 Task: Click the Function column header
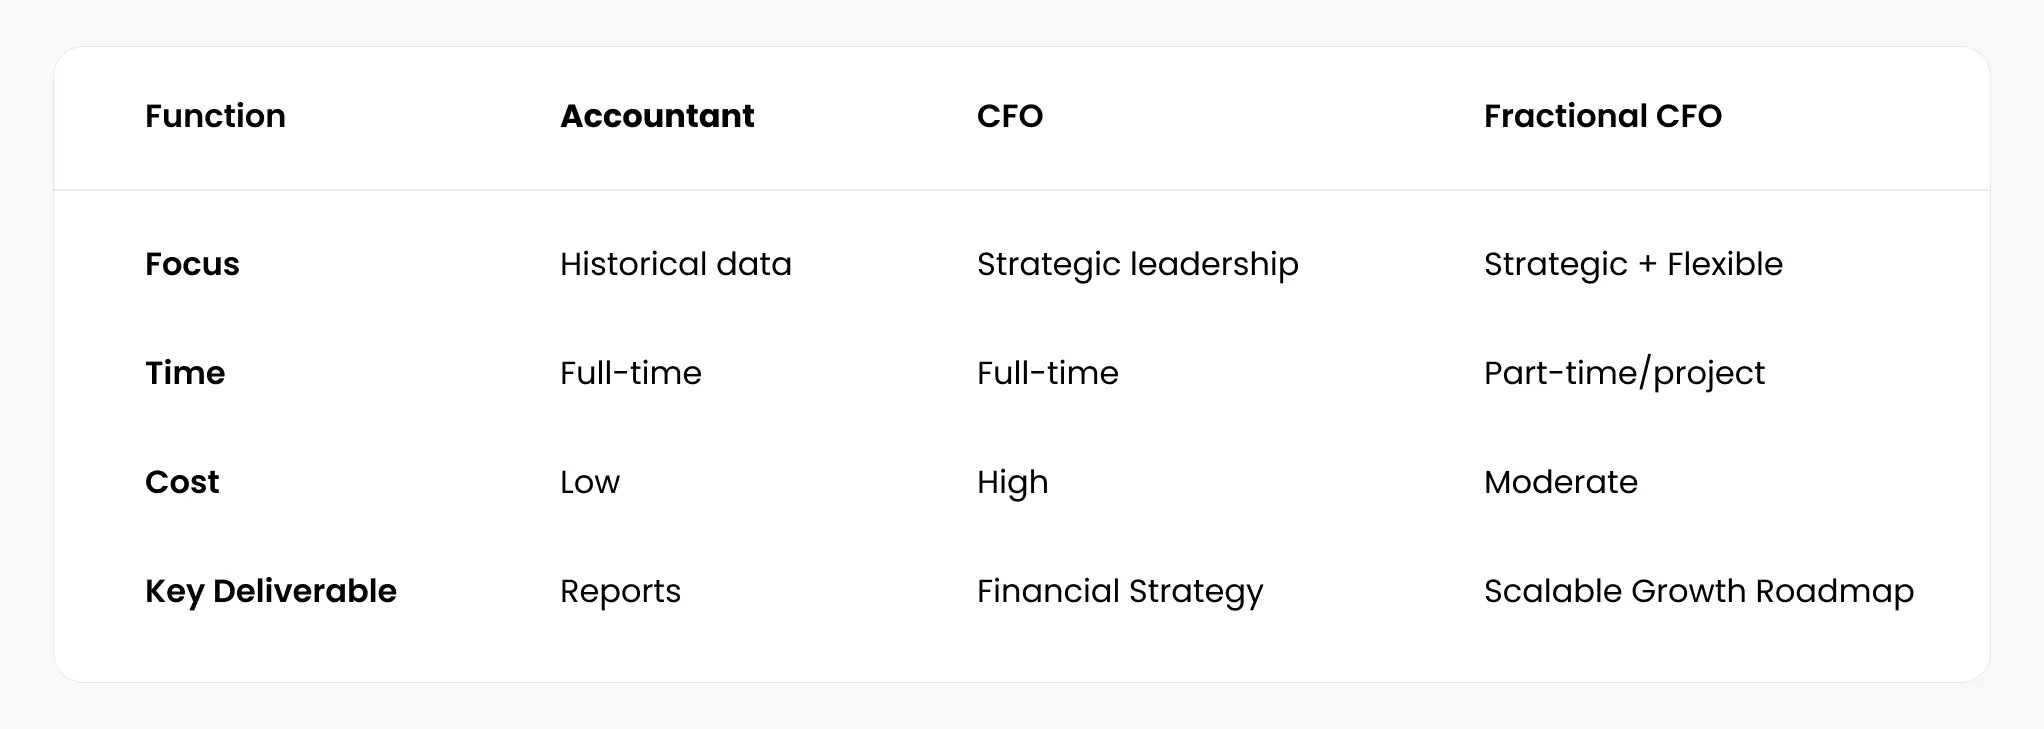point(215,116)
